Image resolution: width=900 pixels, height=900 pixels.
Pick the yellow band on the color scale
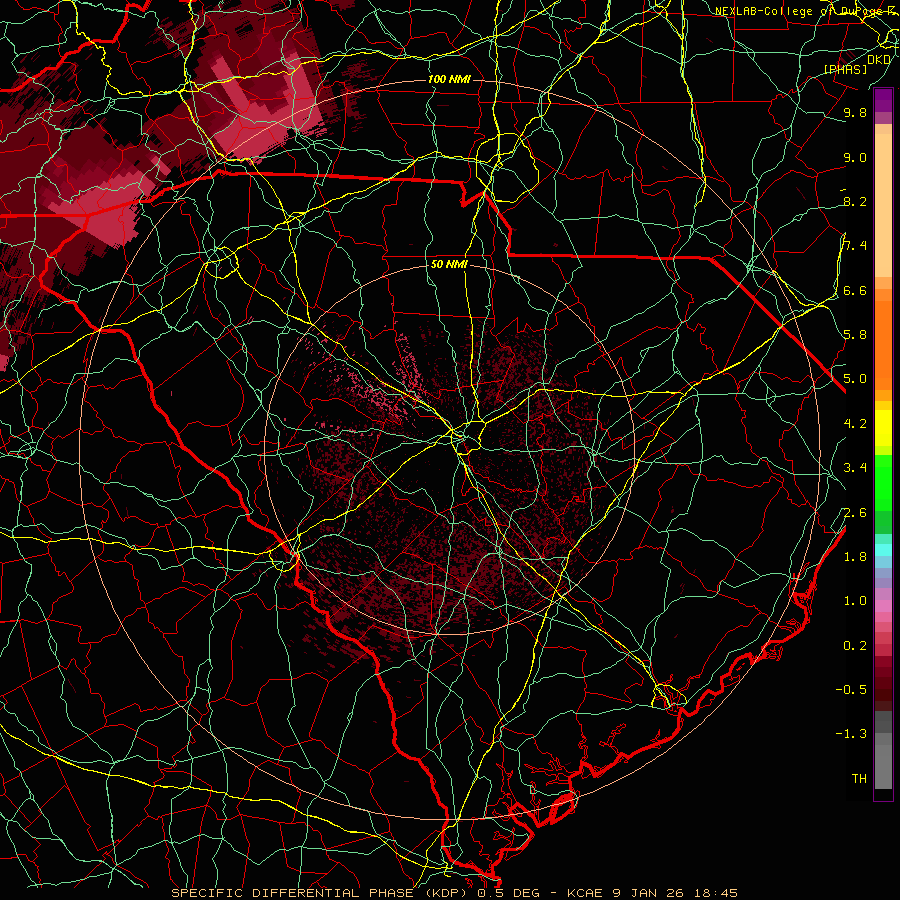883,428
